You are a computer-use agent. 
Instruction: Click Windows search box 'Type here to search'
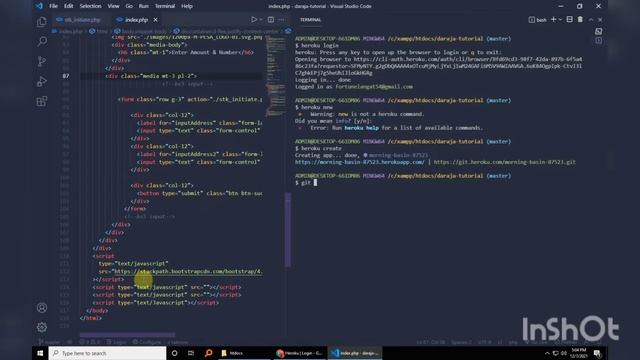(x=107, y=353)
